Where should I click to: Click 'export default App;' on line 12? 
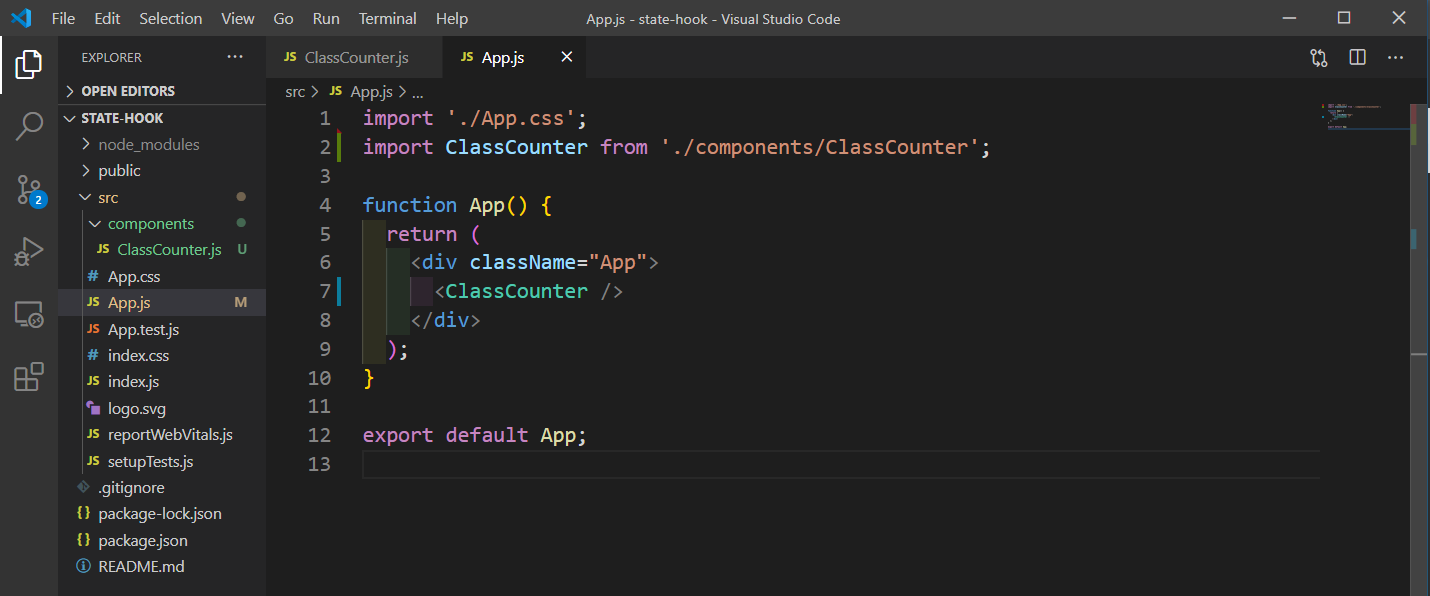[x=475, y=435]
